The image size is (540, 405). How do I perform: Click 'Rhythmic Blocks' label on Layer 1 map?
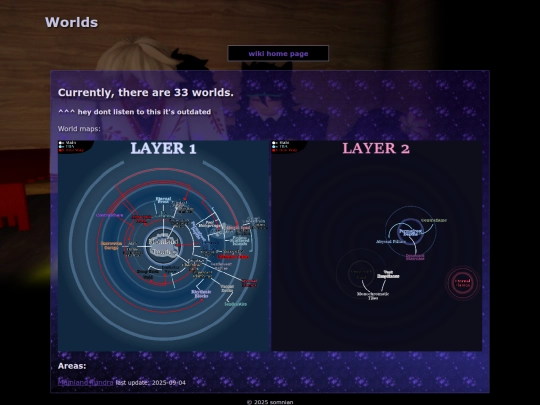tap(201, 294)
